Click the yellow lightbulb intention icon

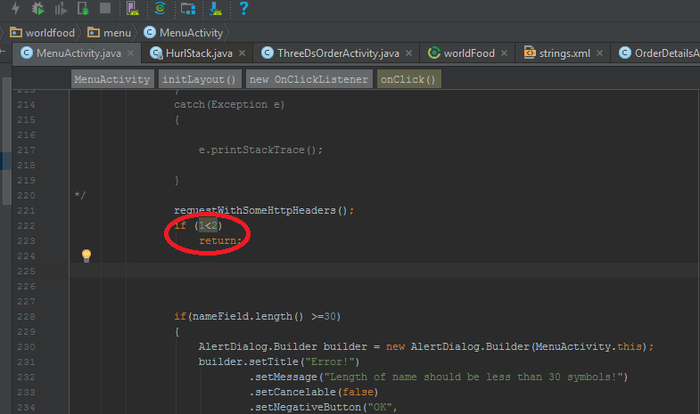click(86, 256)
